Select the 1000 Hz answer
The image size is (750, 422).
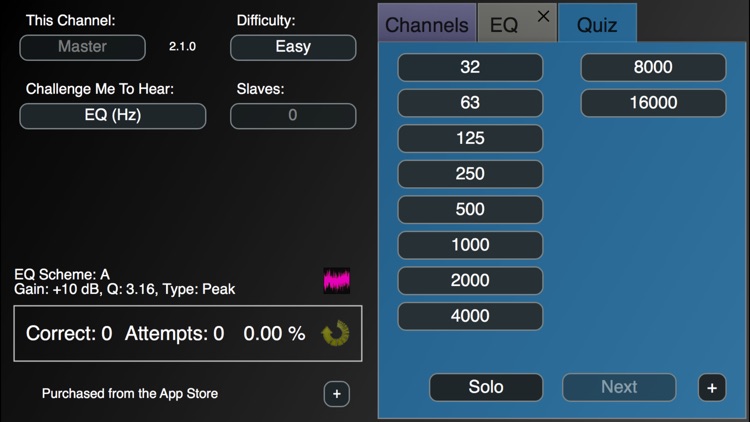tap(470, 245)
